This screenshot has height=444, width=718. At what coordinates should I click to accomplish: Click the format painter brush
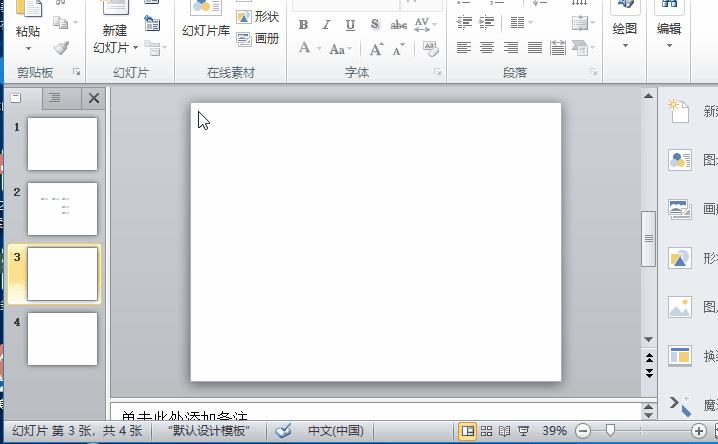click(x=61, y=48)
